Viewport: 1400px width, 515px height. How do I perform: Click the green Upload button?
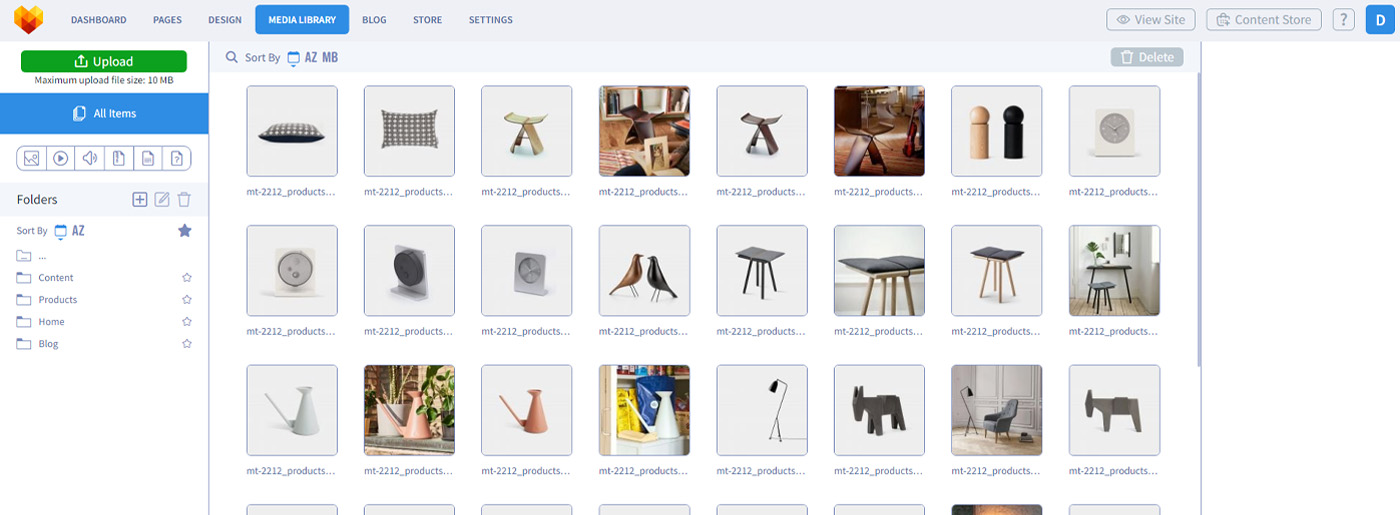104,61
